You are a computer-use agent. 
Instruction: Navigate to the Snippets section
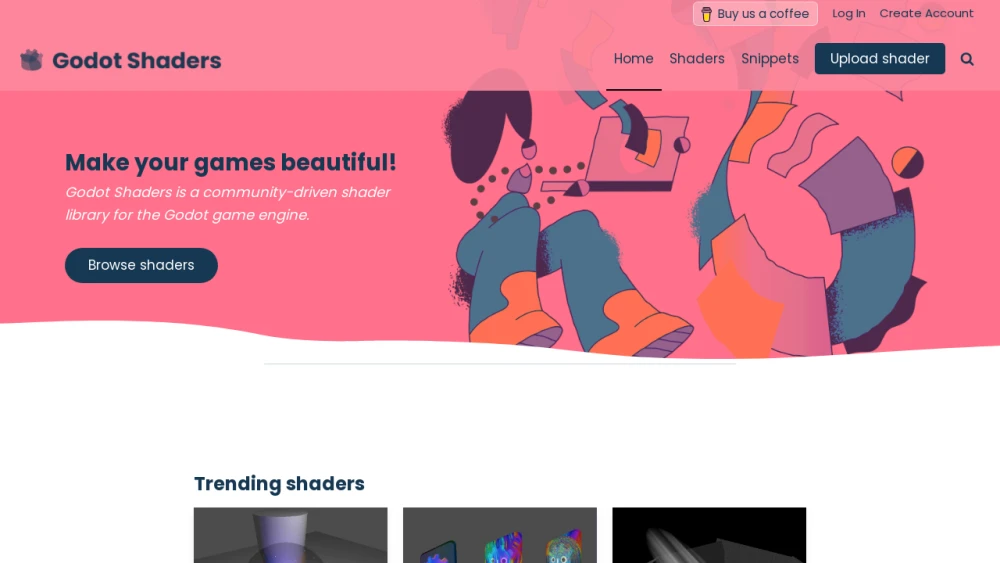(x=770, y=59)
